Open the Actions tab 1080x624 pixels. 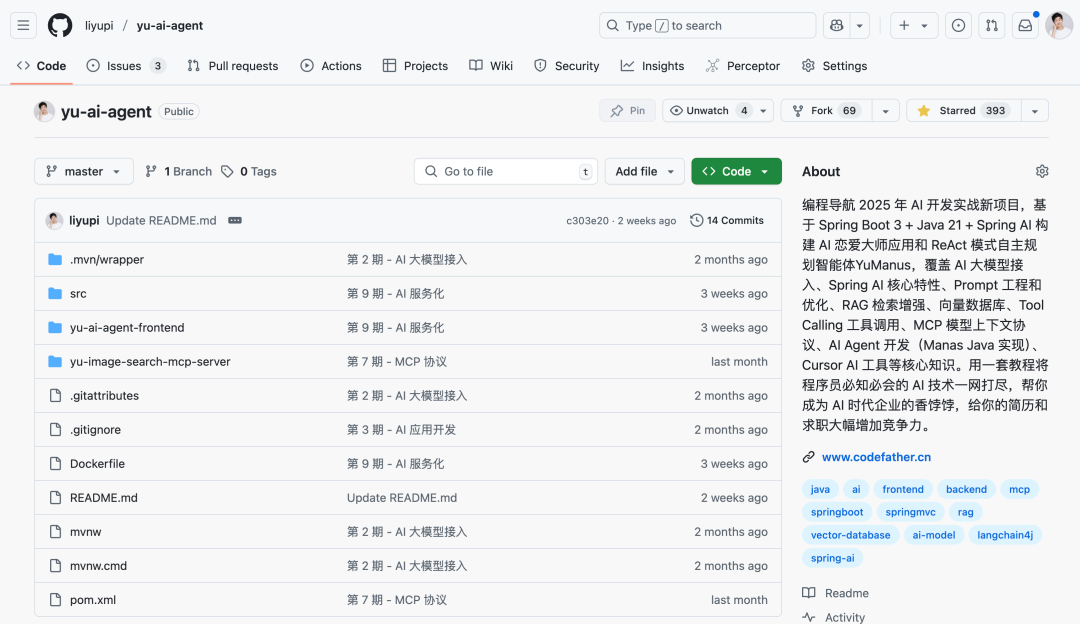click(x=331, y=66)
